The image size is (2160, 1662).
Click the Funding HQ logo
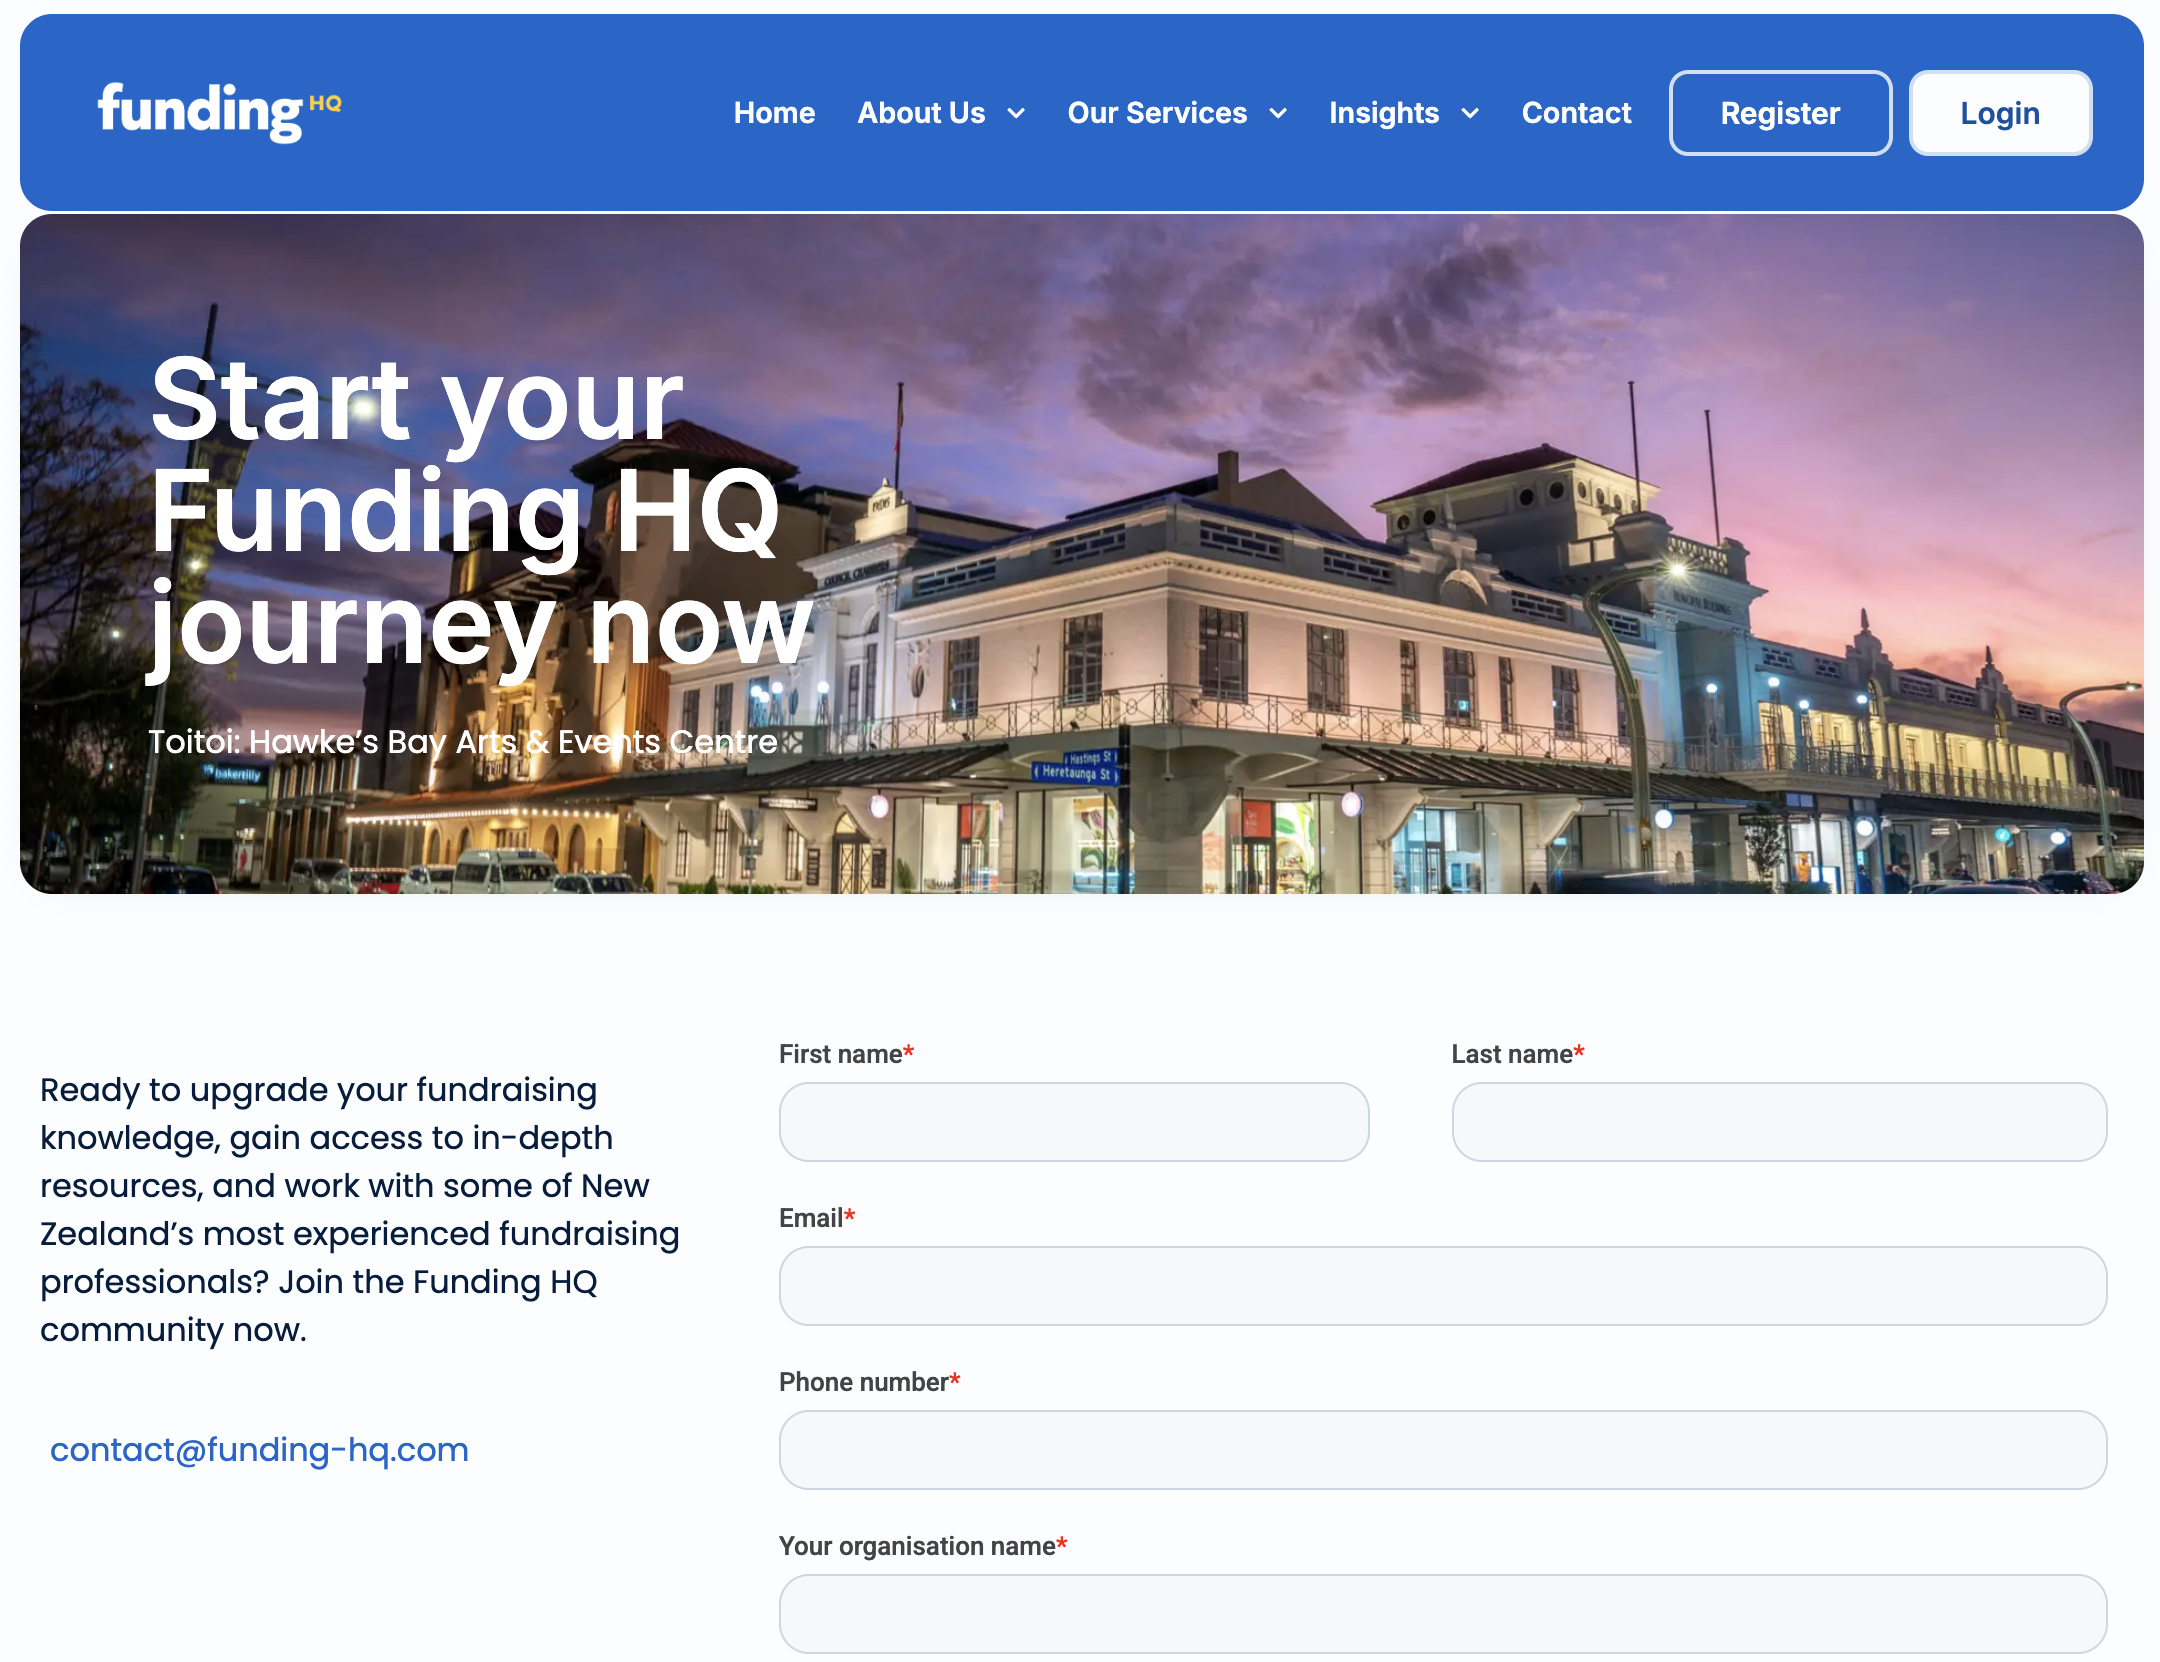219,112
